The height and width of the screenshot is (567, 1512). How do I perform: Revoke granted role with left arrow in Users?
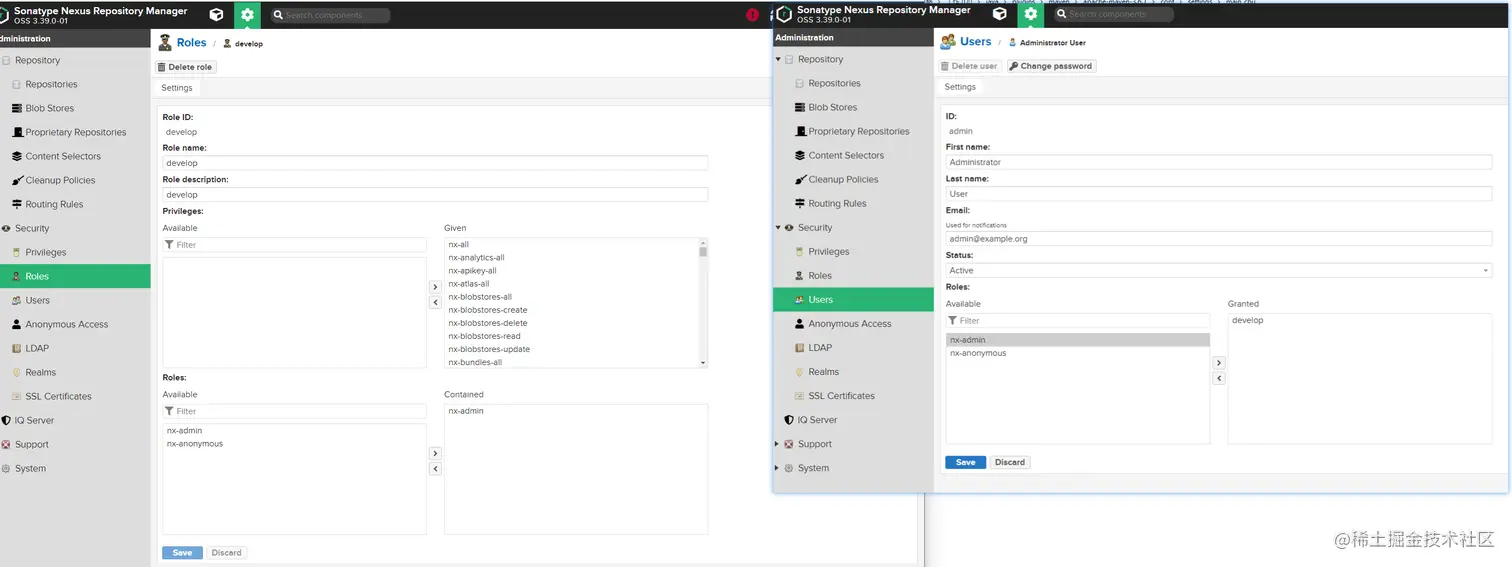click(1218, 378)
